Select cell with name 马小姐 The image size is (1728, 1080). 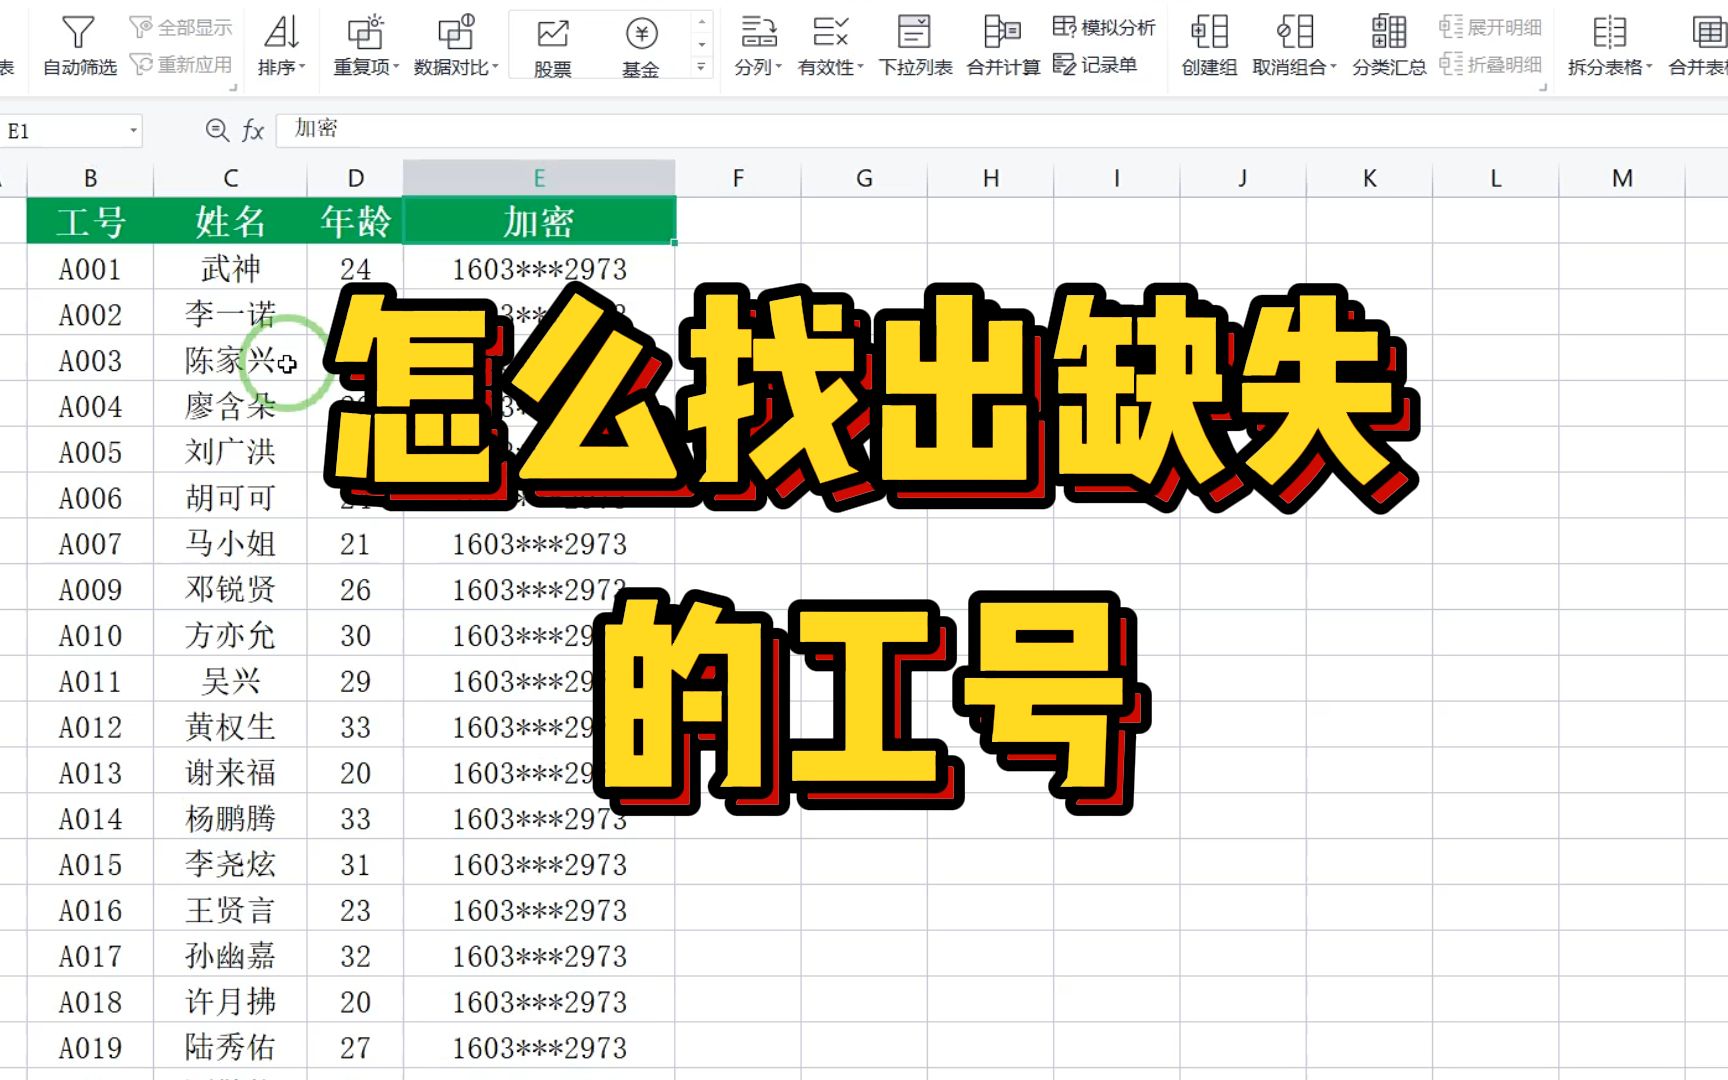point(230,544)
